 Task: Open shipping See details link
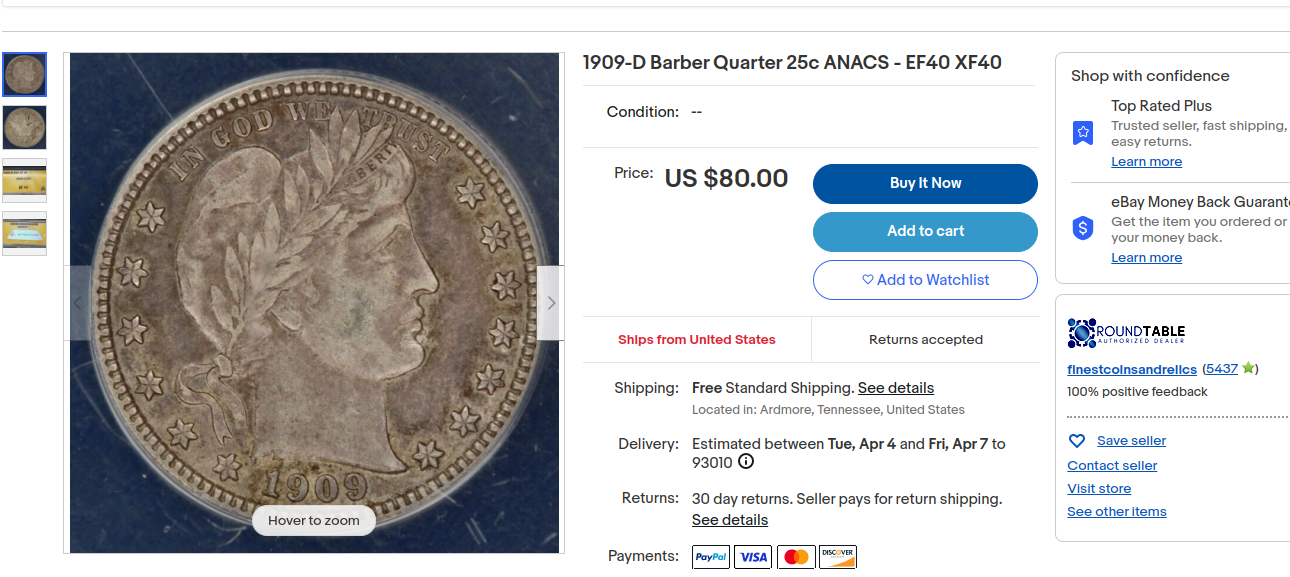point(895,388)
